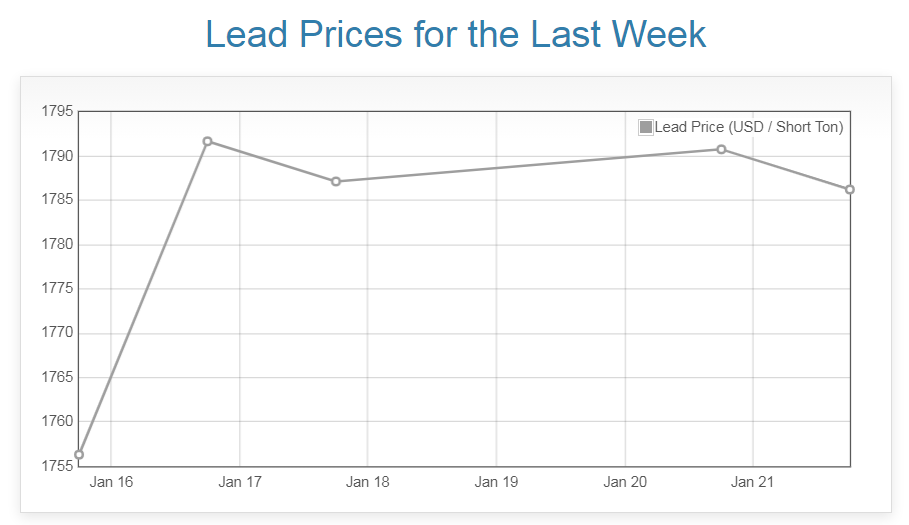Viewport: 909px width, 525px height.
Task: Select the lowest data point near 1756
Action: coord(79,455)
